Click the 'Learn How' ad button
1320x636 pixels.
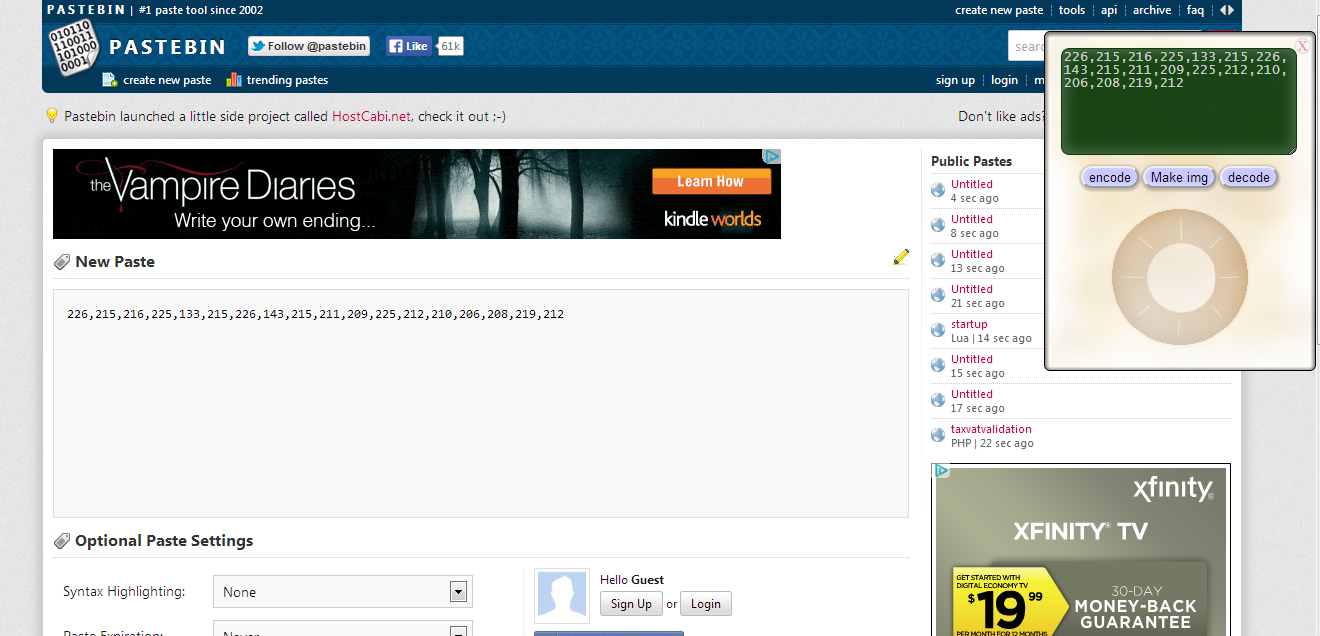coord(711,181)
